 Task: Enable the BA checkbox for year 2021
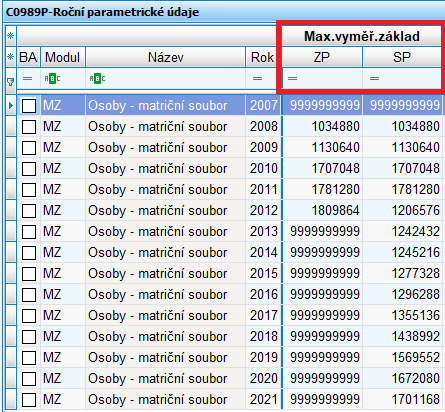pyautogui.click(x=29, y=400)
